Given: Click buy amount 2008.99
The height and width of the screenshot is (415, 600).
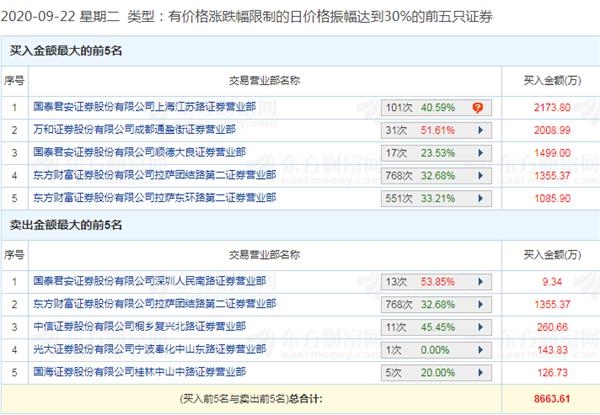Looking at the screenshot, I should click(552, 130).
